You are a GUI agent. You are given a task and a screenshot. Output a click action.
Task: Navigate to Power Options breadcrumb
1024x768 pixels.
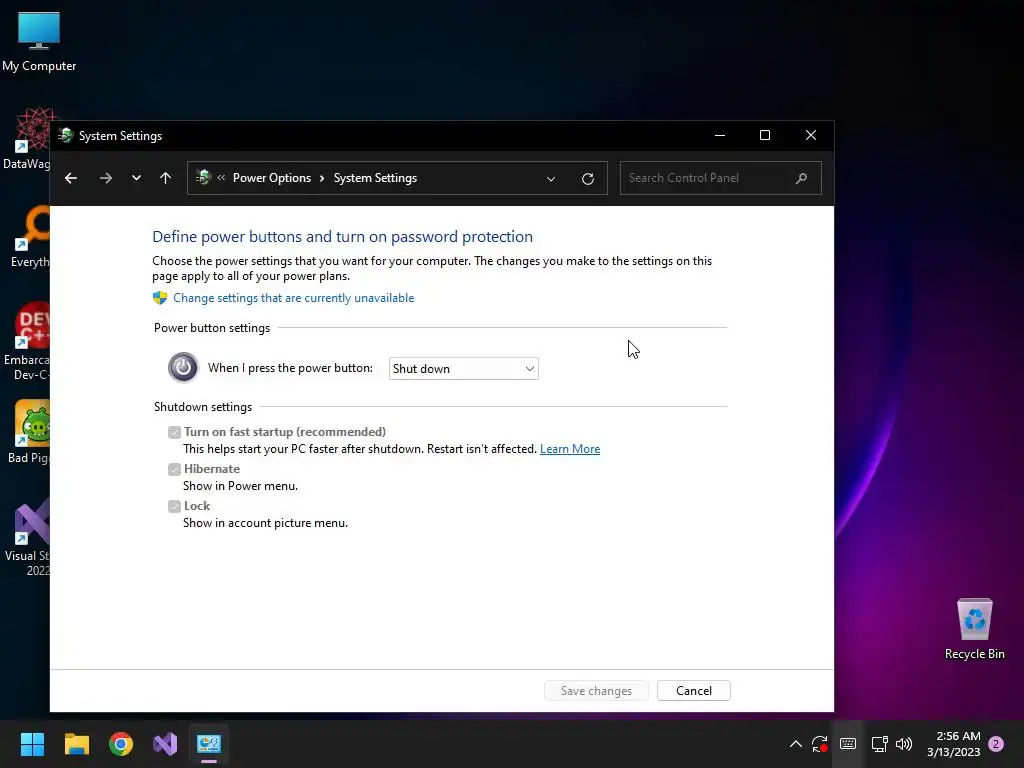click(x=272, y=178)
